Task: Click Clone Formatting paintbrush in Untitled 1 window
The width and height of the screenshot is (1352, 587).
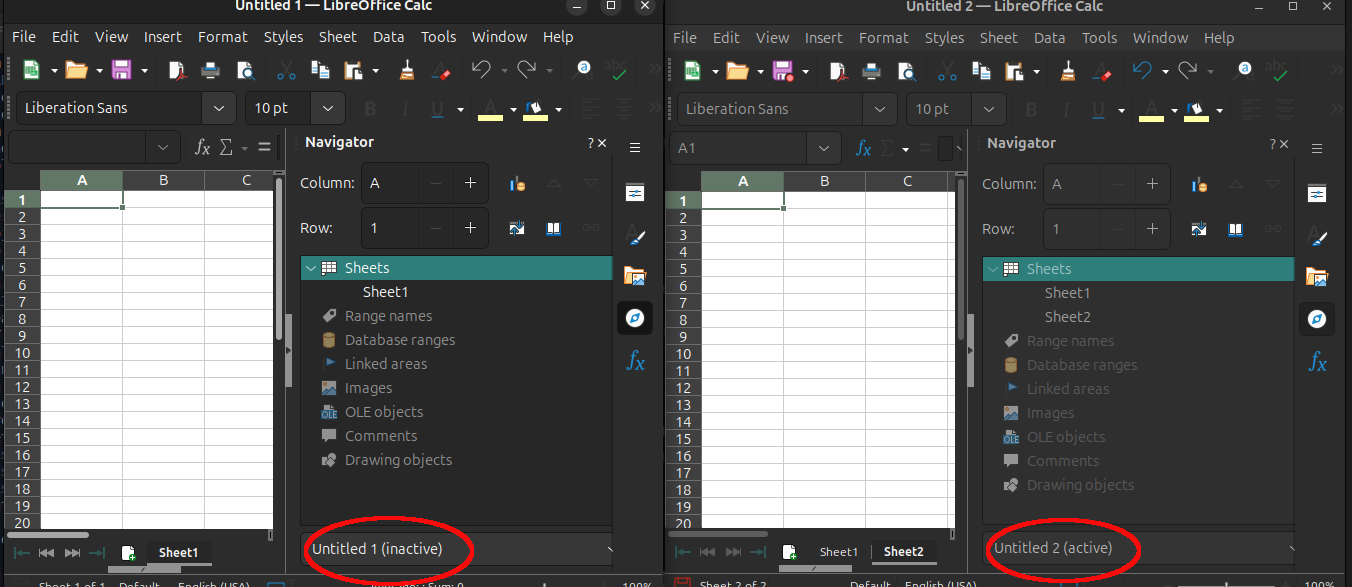Action: point(407,70)
